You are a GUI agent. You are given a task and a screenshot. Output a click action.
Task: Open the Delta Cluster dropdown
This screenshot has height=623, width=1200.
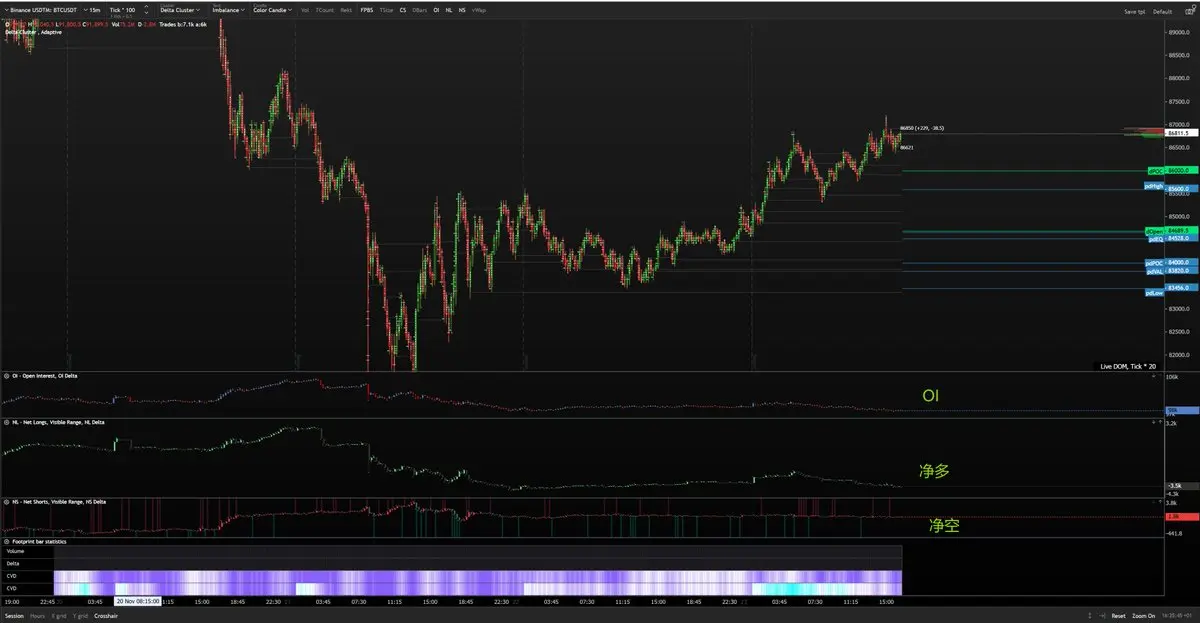coord(180,10)
